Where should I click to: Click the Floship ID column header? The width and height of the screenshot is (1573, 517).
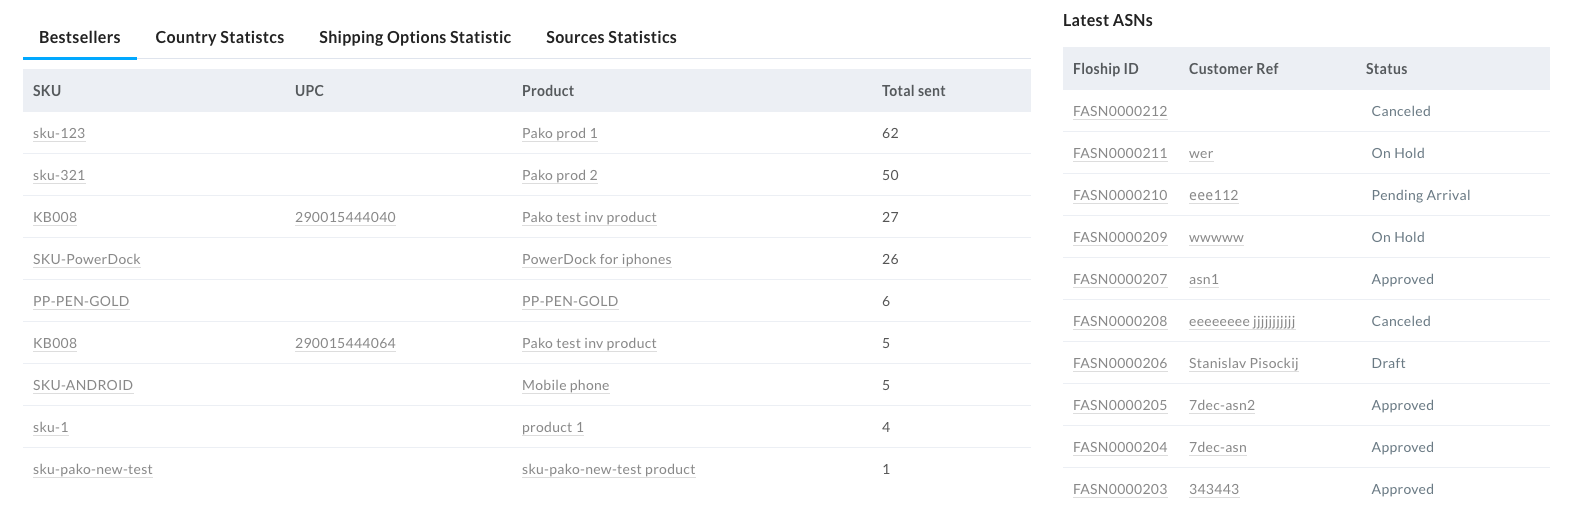[x=1106, y=69]
